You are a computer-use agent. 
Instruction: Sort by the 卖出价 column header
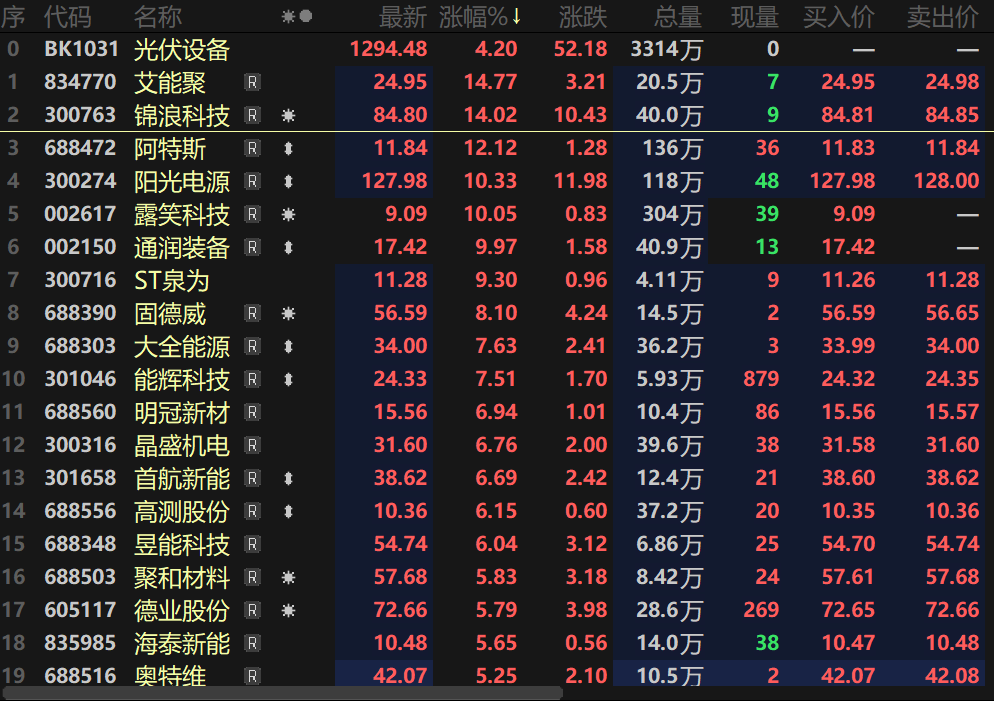943,17
